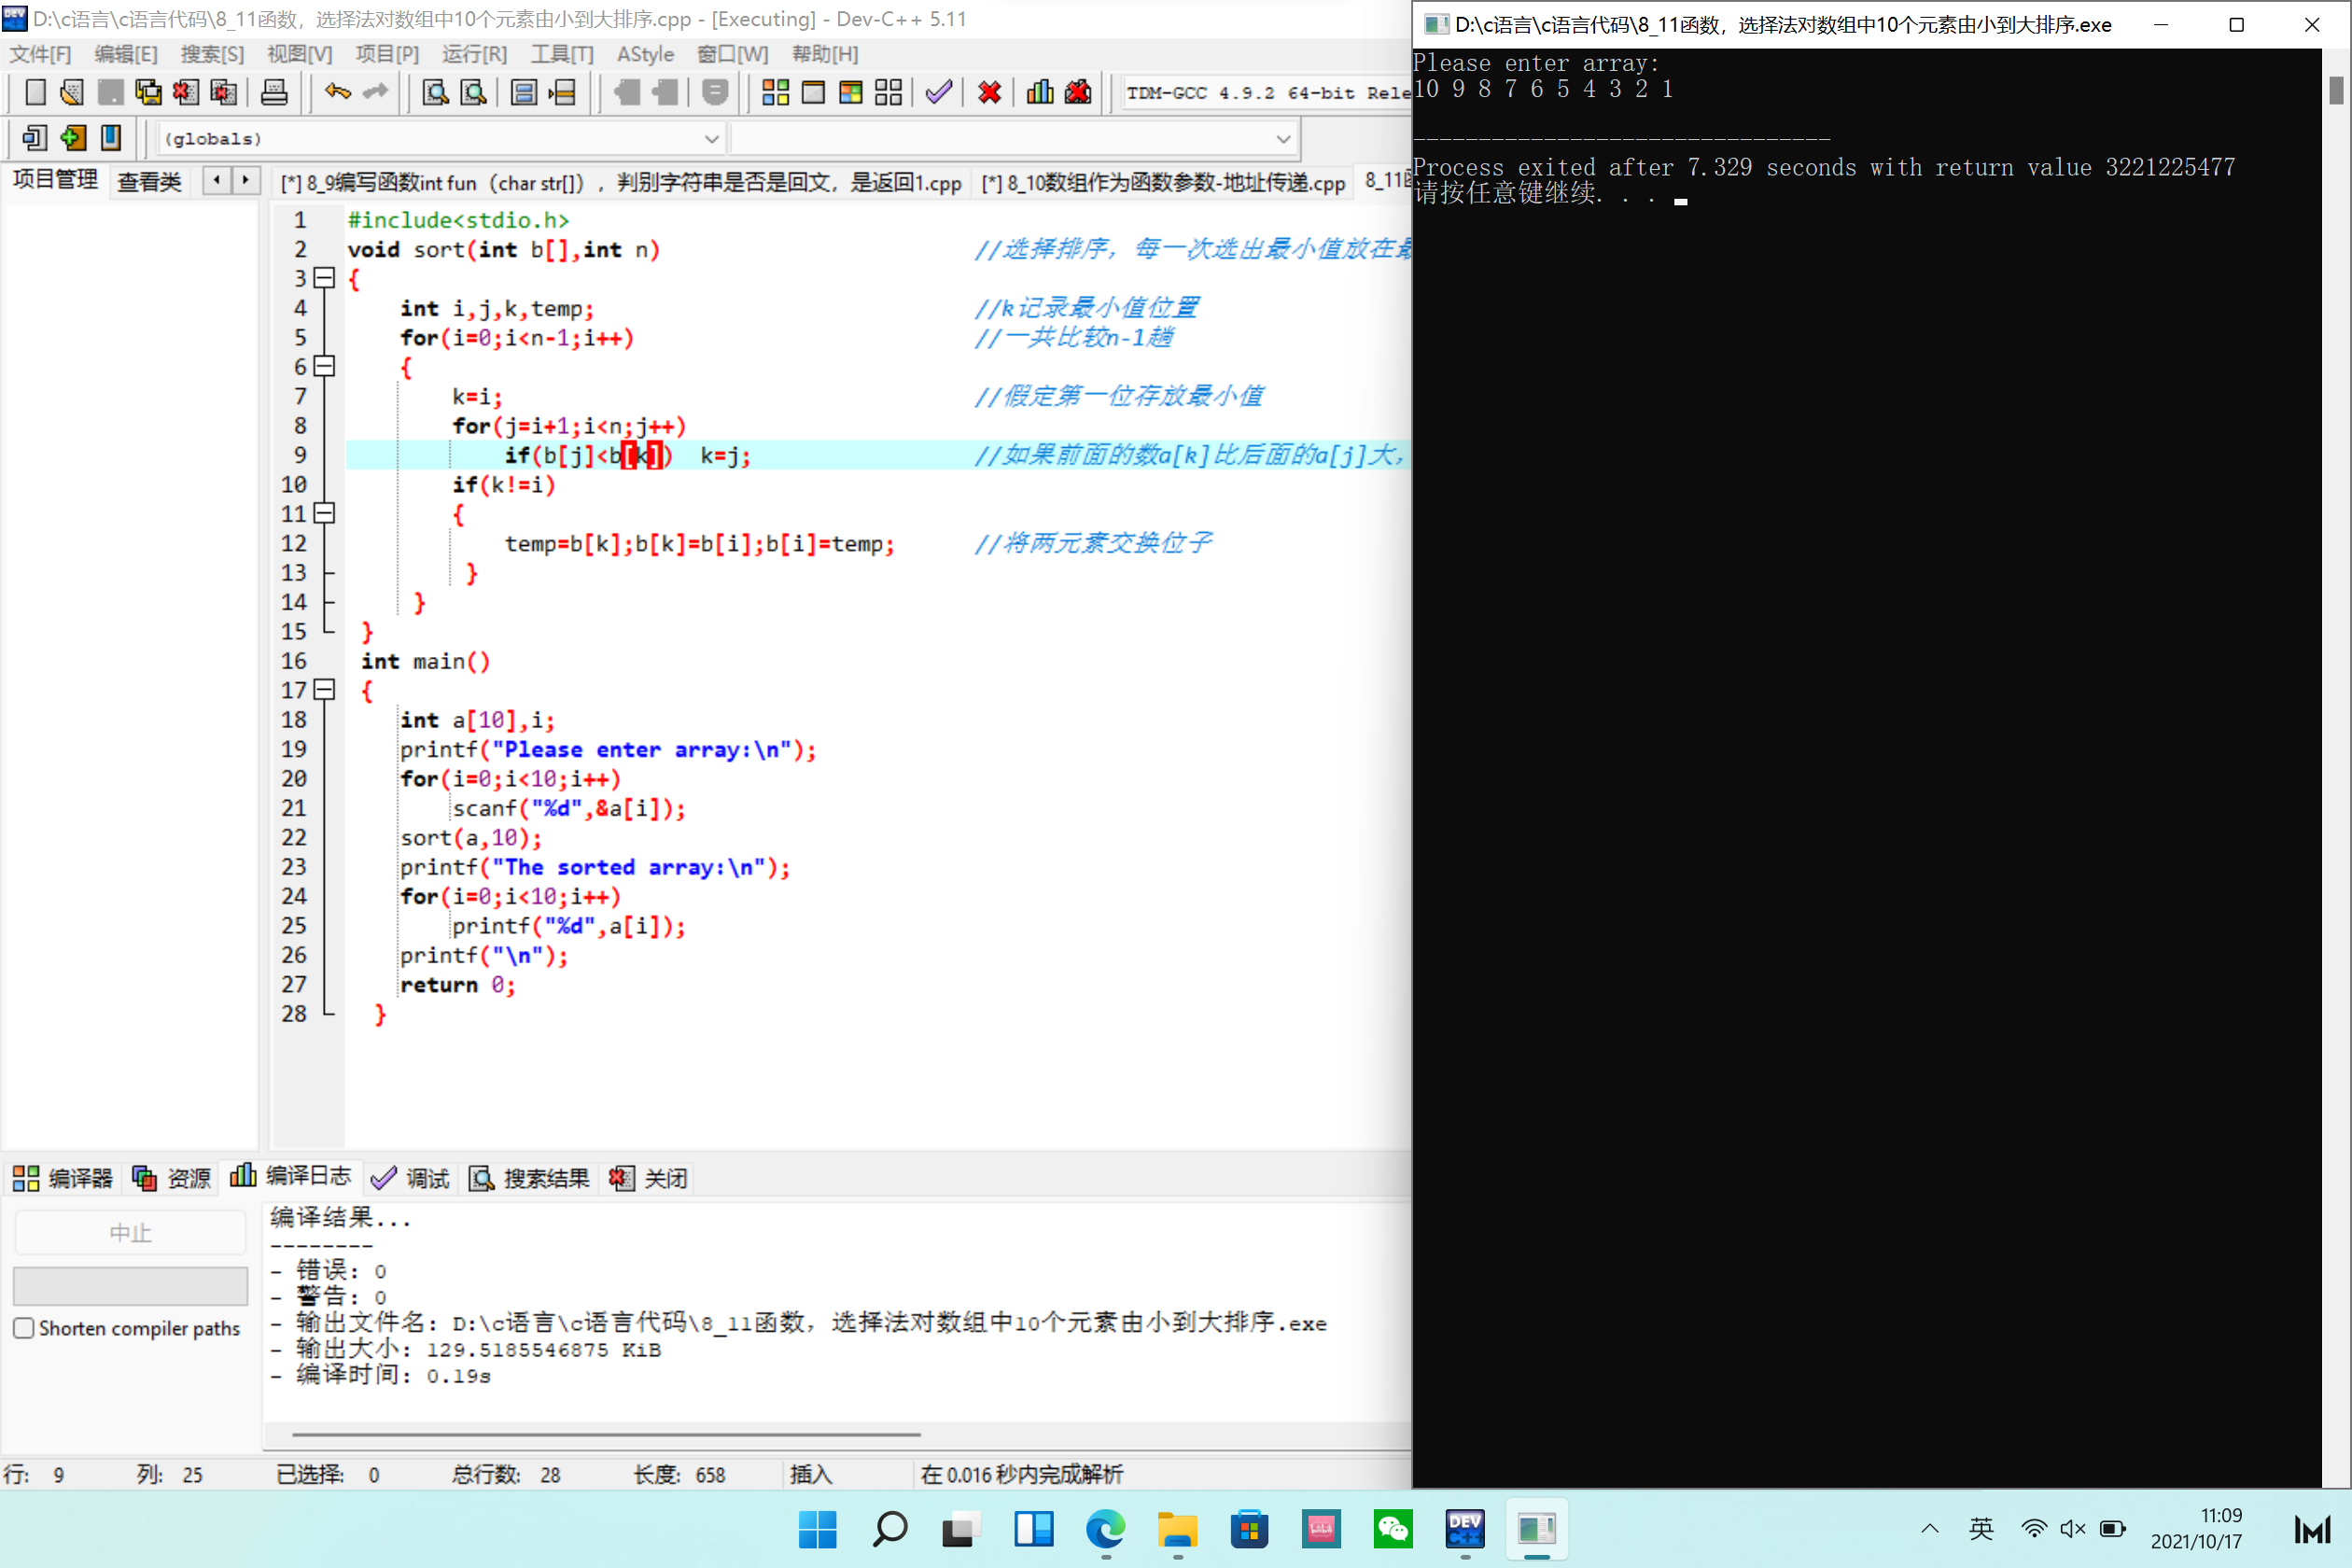Click the Close file toolbar icon

tap(186, 93)
